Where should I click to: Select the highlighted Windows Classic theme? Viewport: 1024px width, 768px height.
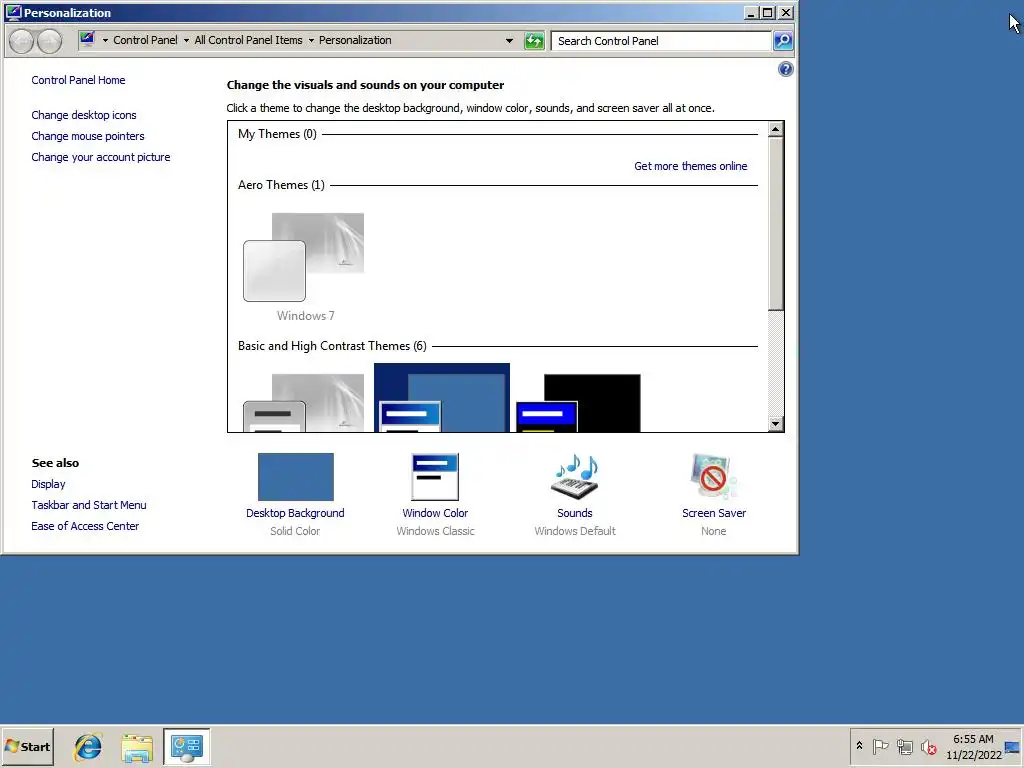[x=442, y=398]
